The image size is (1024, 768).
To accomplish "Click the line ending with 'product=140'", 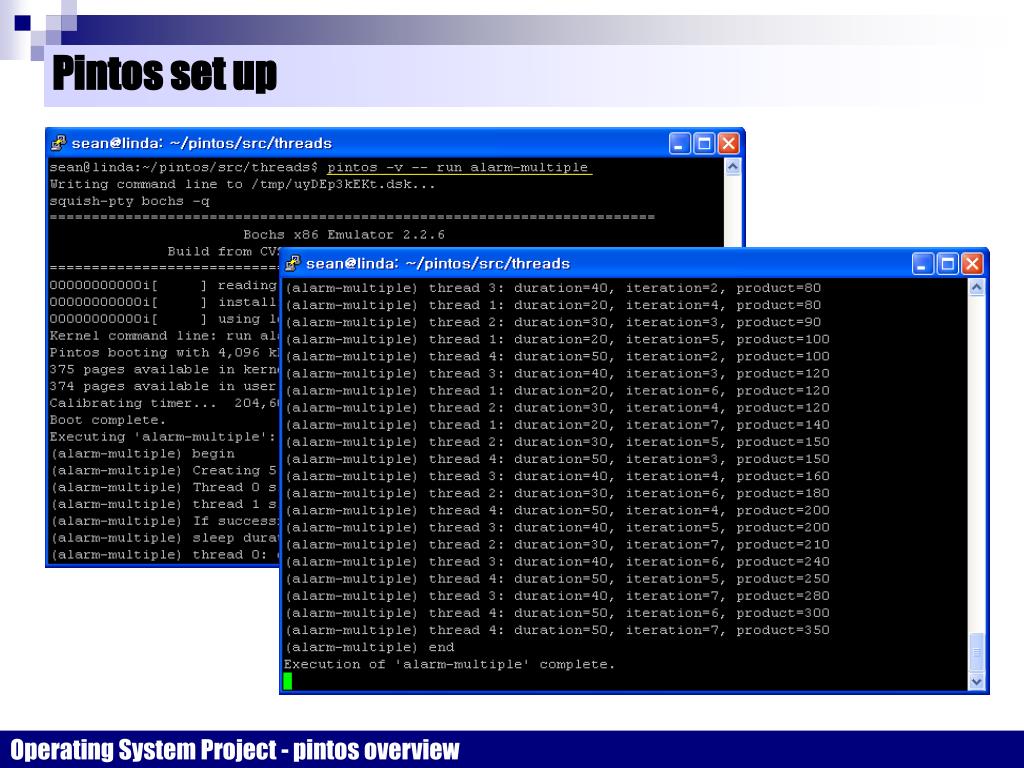I will [557, 424].
